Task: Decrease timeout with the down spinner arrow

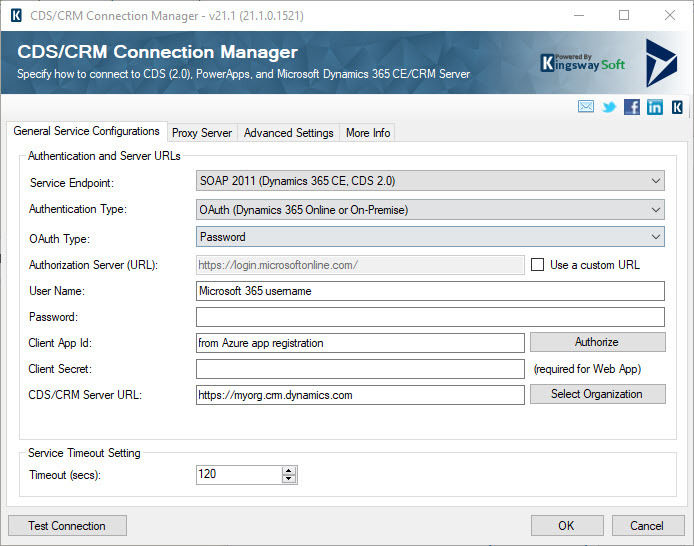Action: 289,479
